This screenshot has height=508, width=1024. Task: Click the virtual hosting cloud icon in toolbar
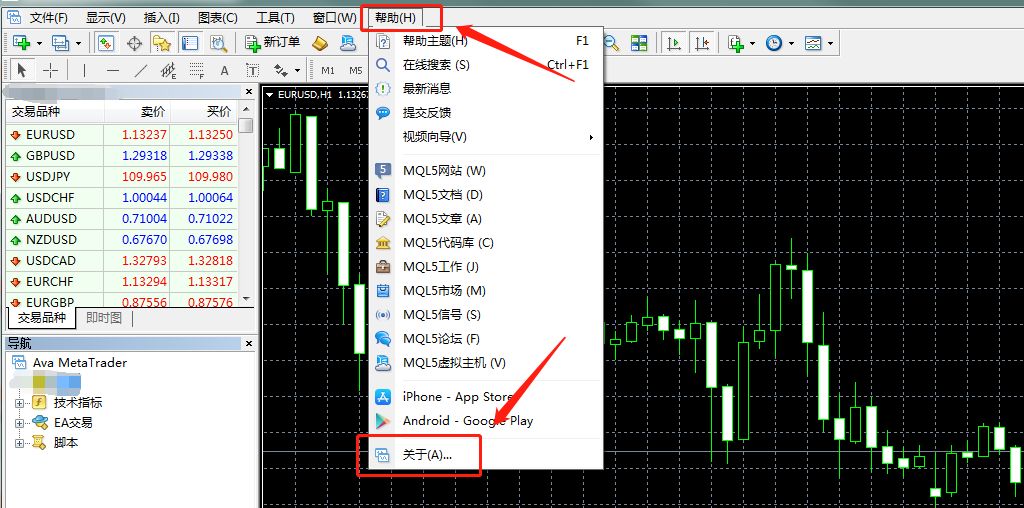pyautogui.click(x=347, y=43)
